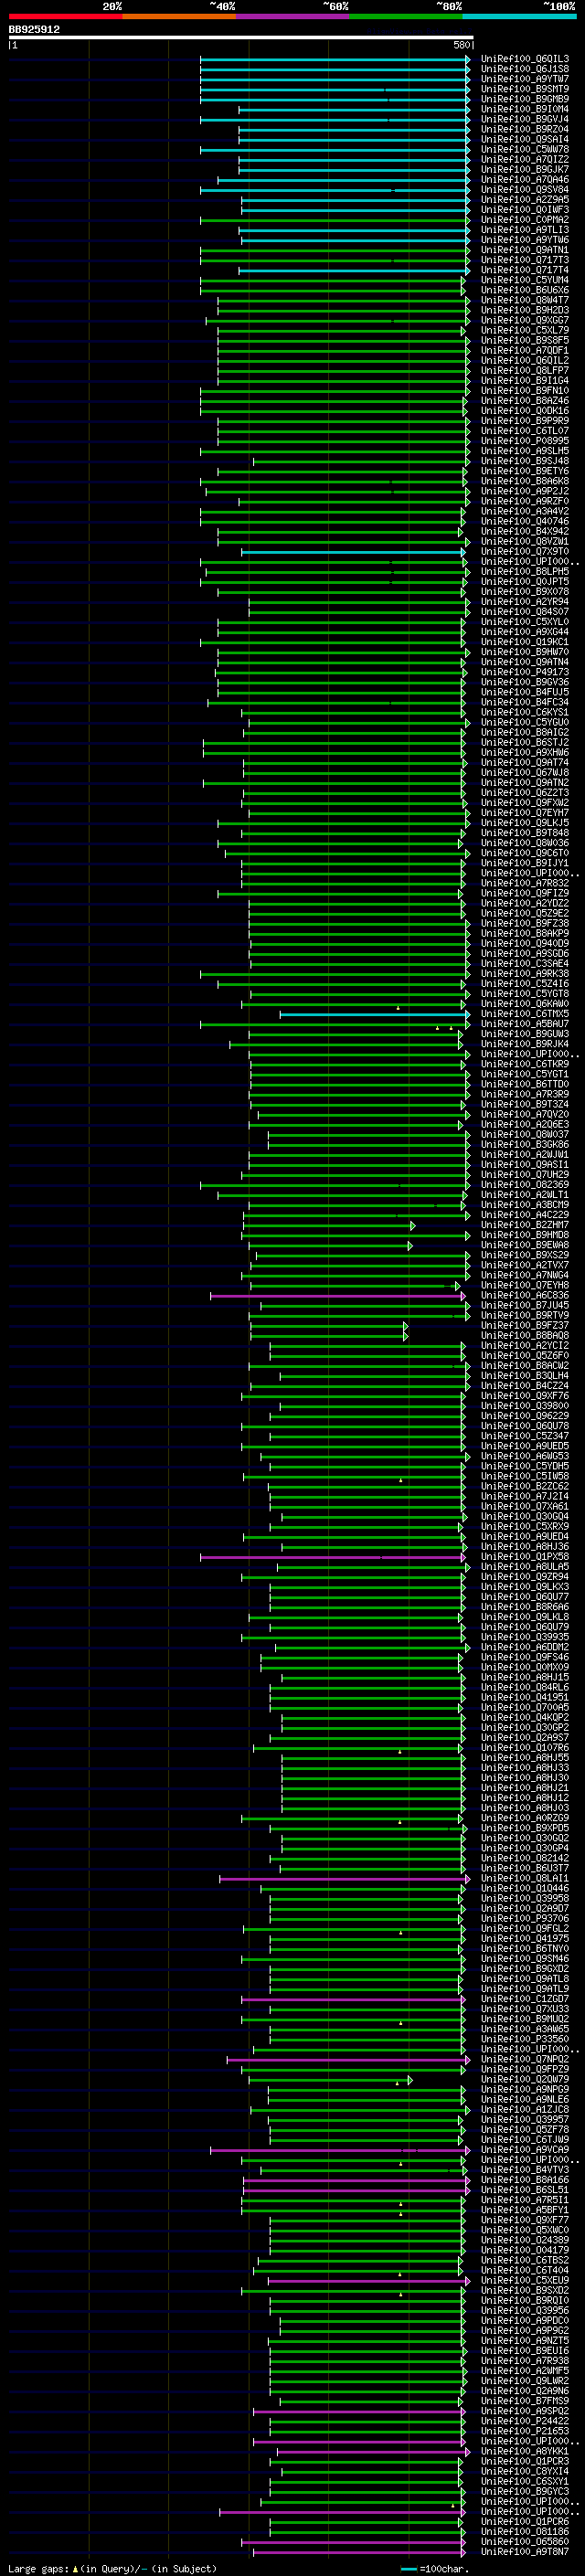Image resolution: width=585 pixels, height=2576 pixels.
Task: Open hit UniRef100_Q1PX58
Action: [x=525, y=1558]
